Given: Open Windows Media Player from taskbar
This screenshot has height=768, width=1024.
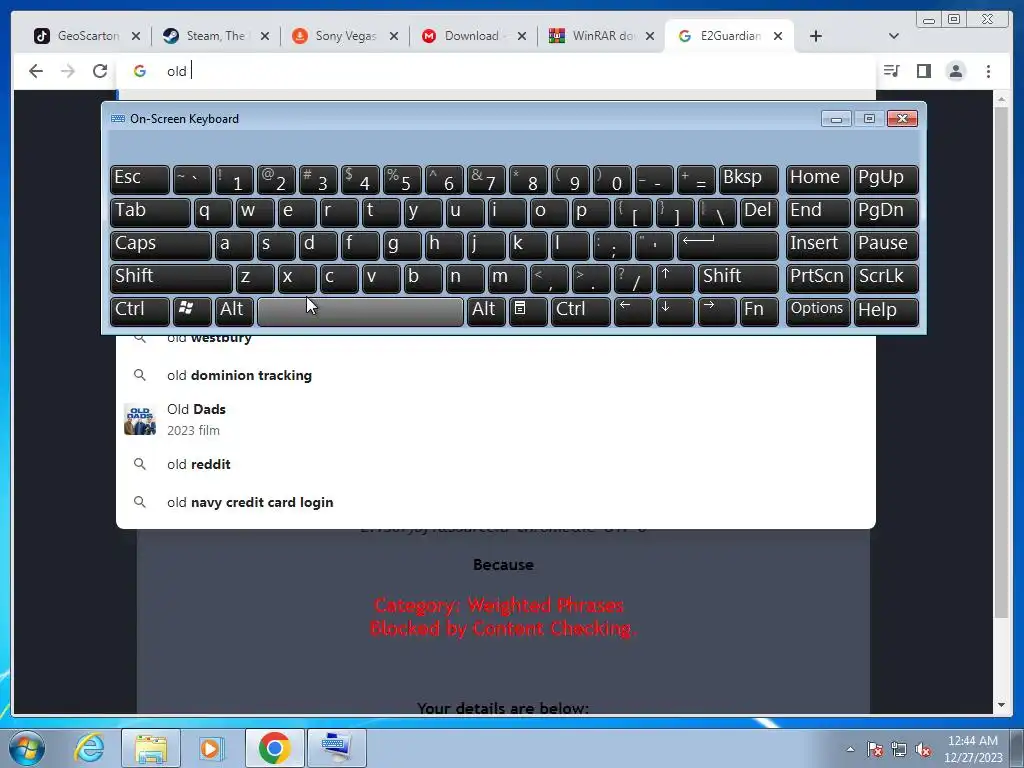Looking at the screenshot, I should pos(211,748).
